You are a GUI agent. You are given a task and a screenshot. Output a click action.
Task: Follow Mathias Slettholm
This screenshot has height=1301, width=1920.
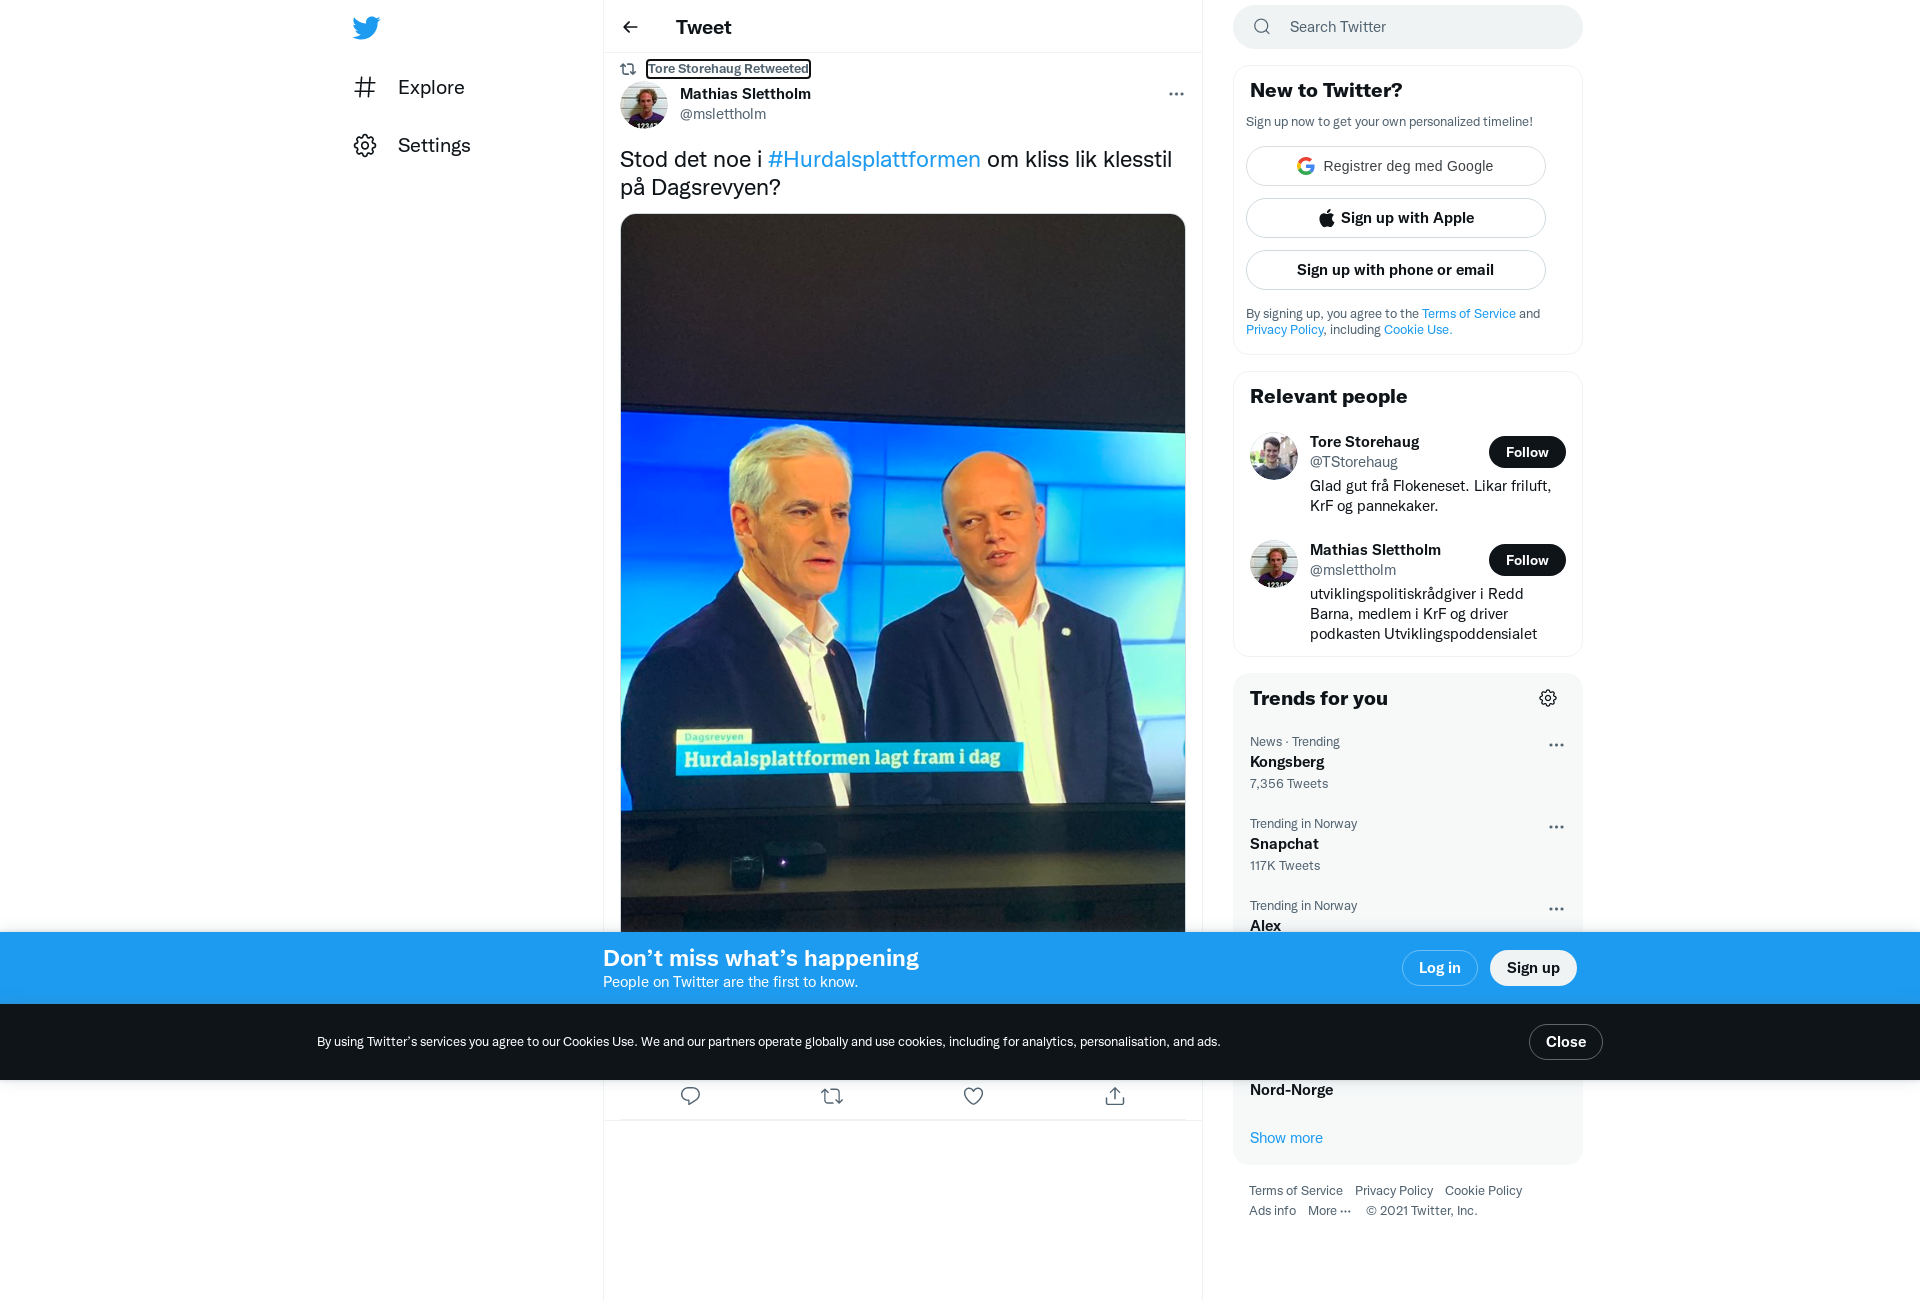[1527, 560]
